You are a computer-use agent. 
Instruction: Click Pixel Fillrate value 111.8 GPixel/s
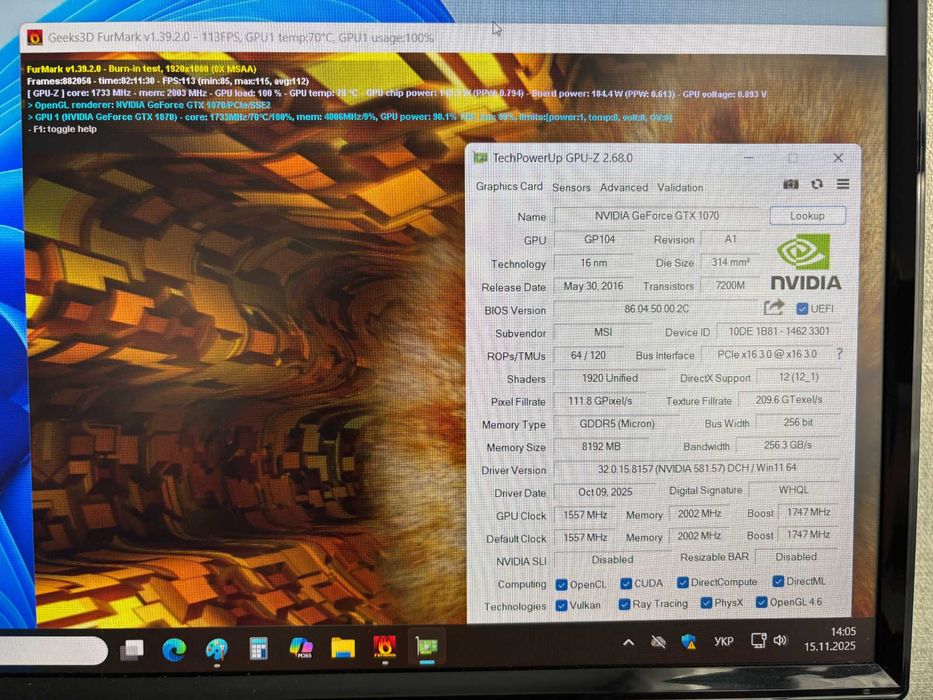tap(600, 401)
